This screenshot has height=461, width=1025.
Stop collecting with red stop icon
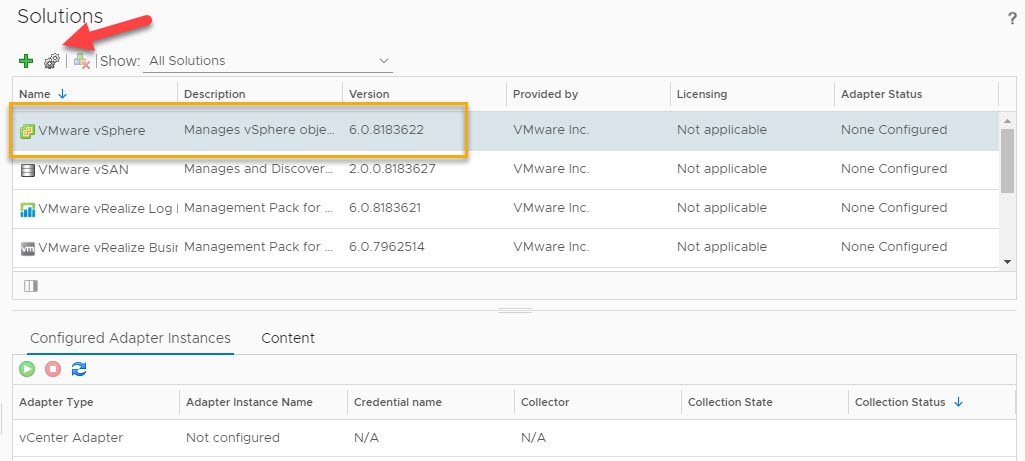(x=53, y=369)
